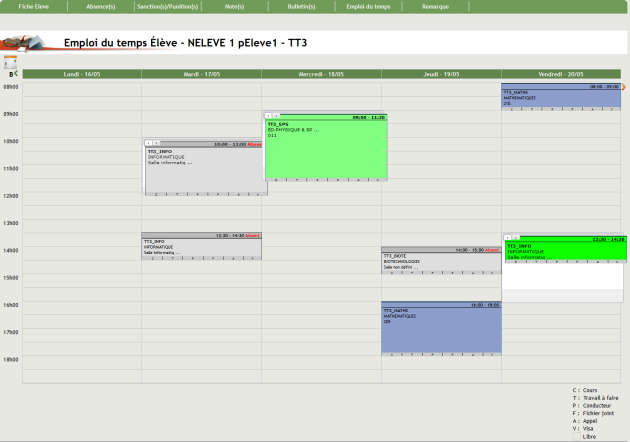Switch to the Absence(s) tab
This screenshot has height=442, width=630.
pyautogui.click(x=100, y=6)
